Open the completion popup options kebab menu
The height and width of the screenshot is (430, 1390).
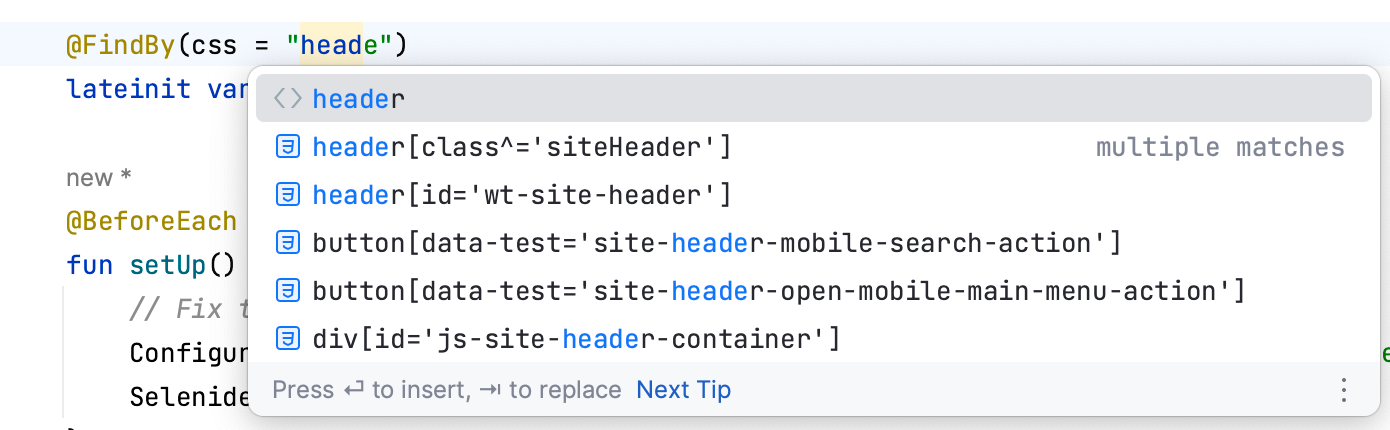[1344, 389]
